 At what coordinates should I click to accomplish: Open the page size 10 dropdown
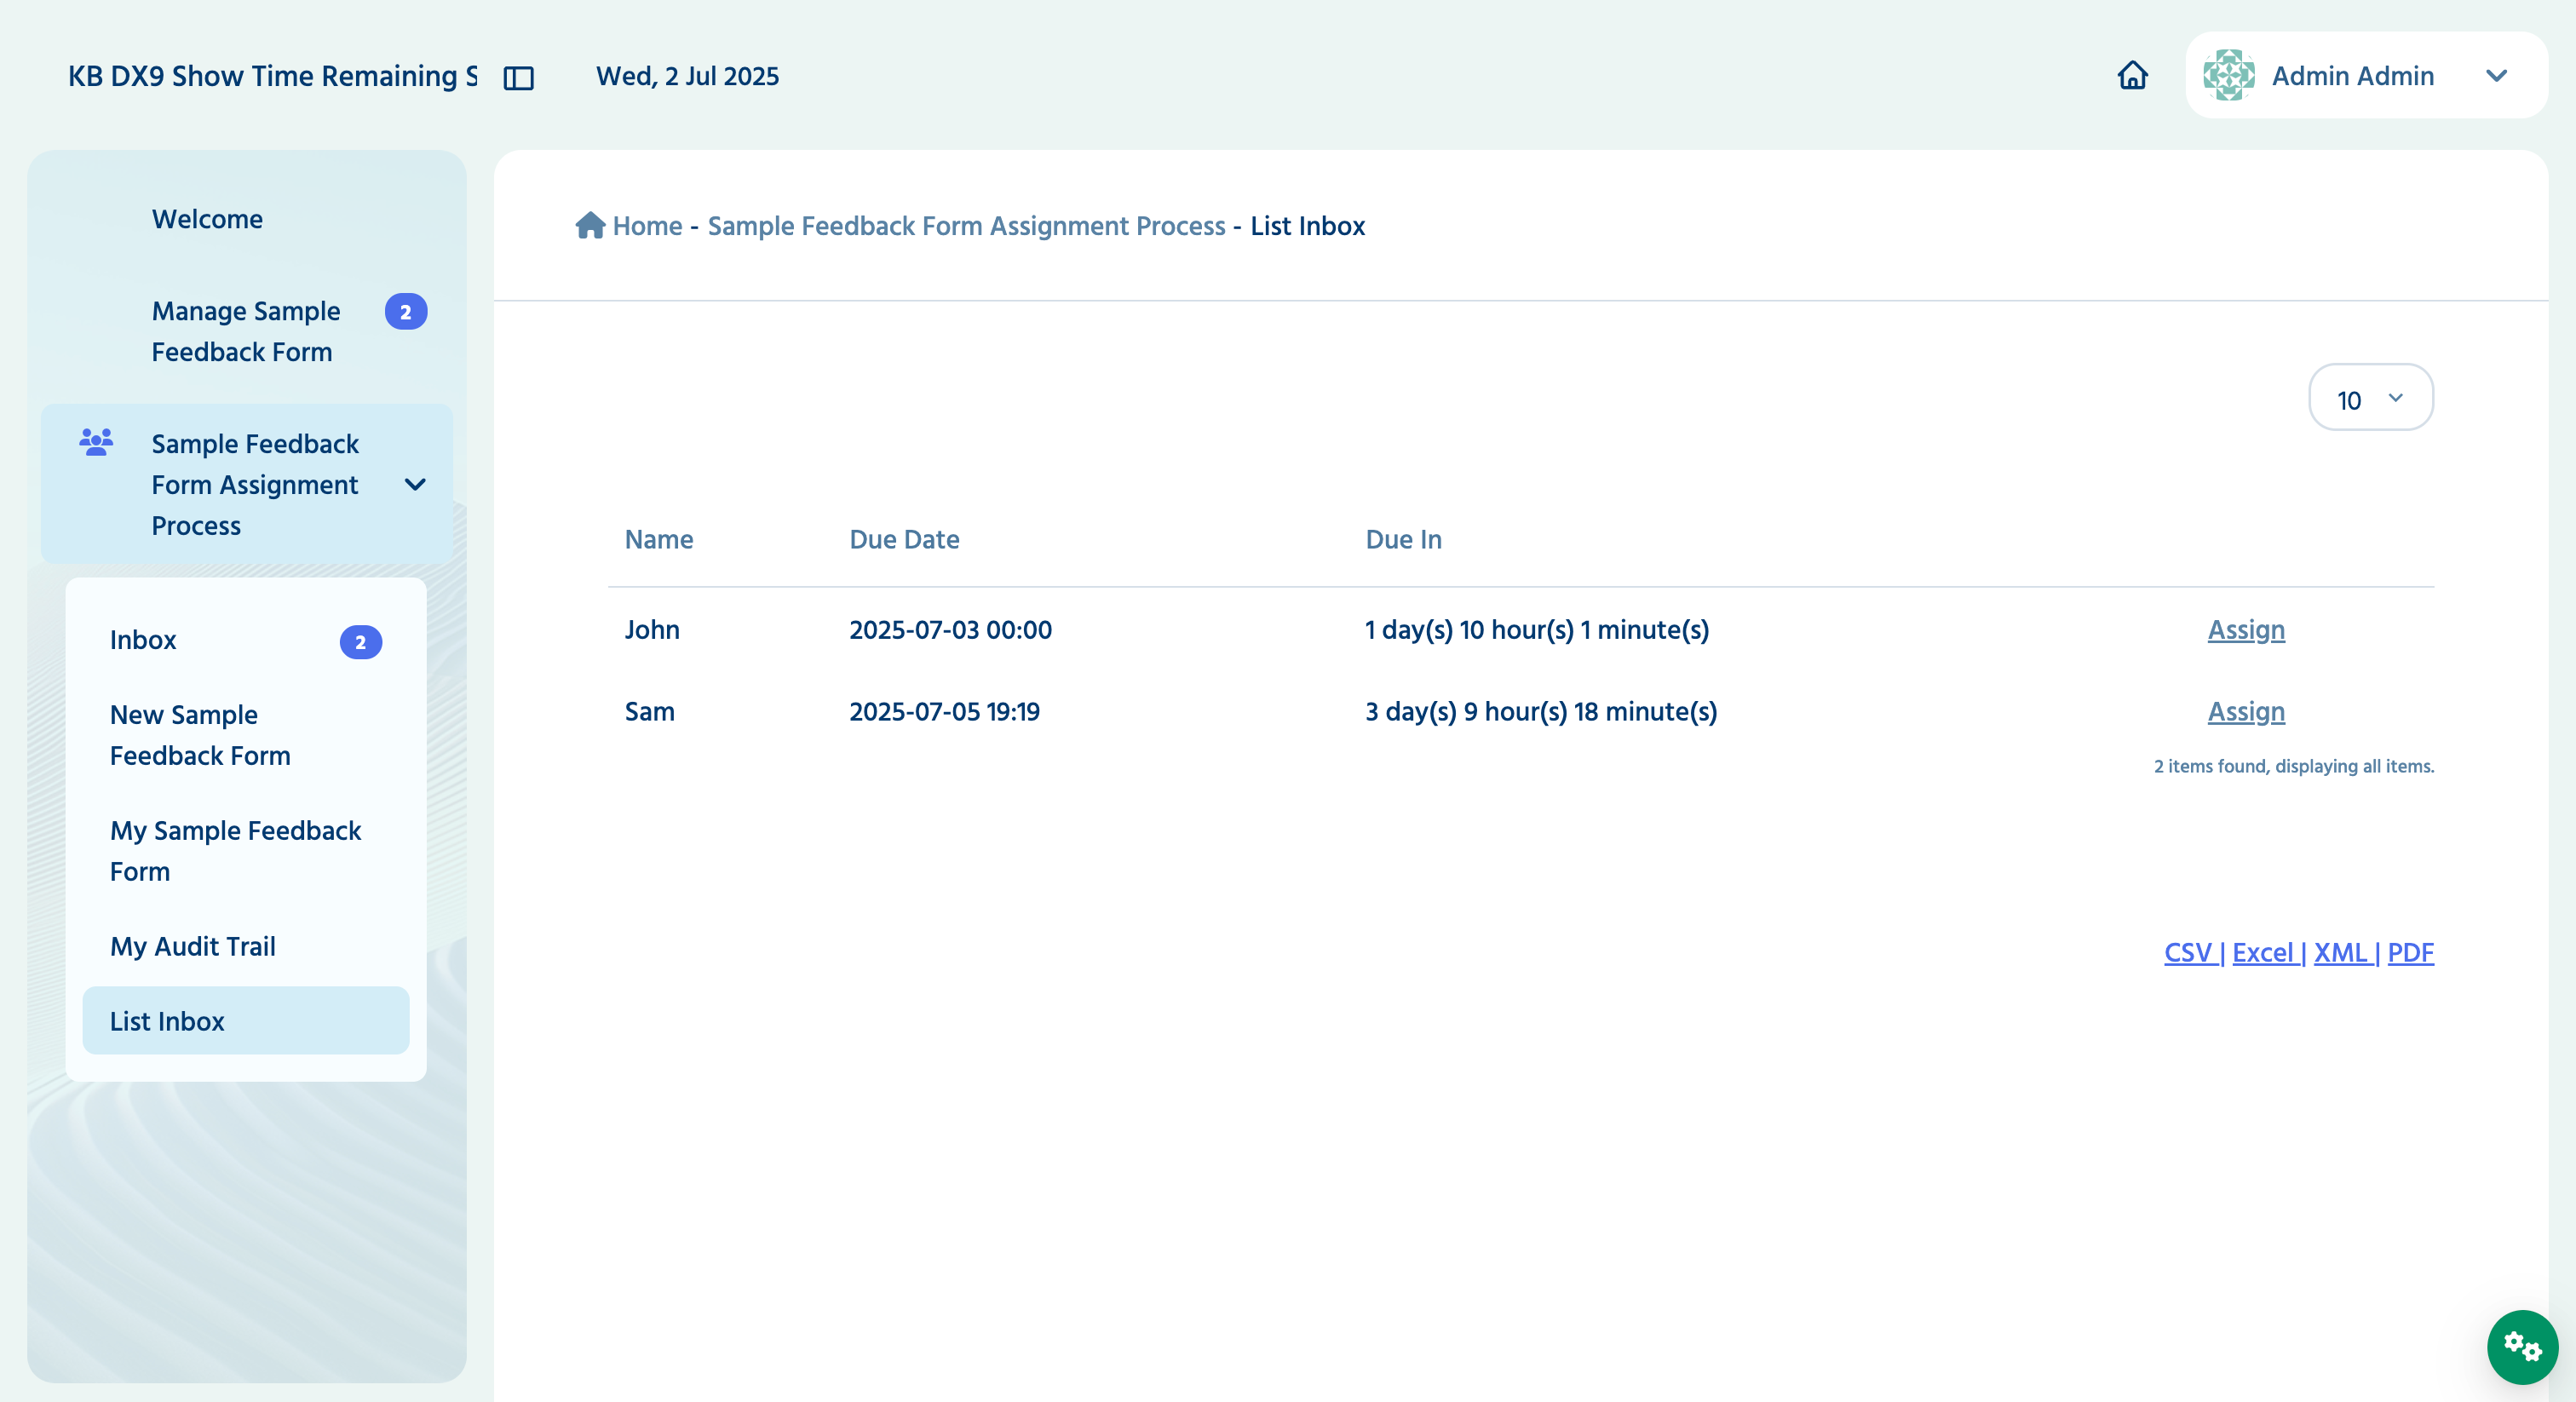(2370, 398)
